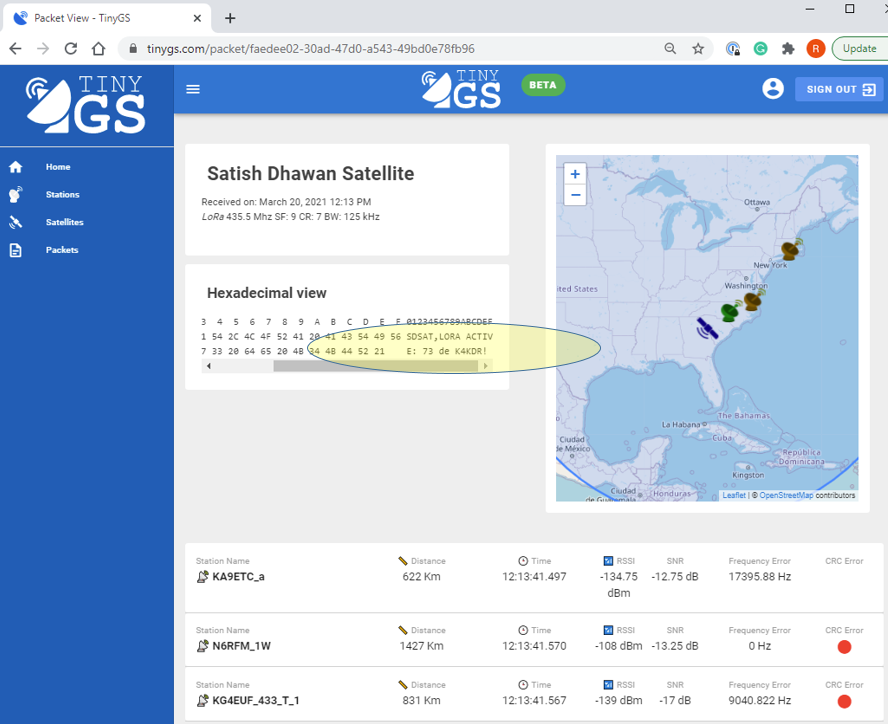Click the station icon beside N6RFM_1W

[x=202, y=646]
